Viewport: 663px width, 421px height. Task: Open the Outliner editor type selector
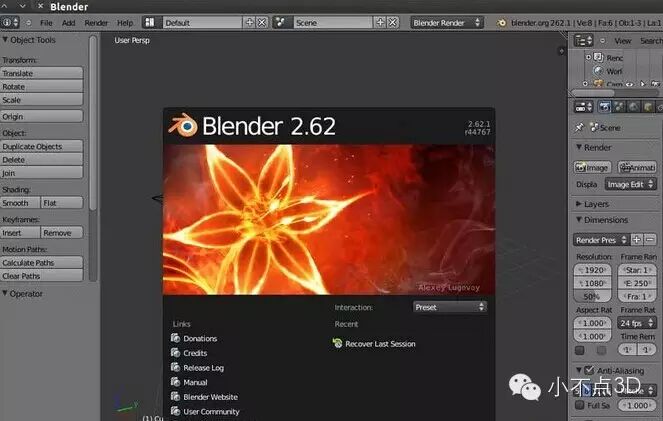(584, 41)
